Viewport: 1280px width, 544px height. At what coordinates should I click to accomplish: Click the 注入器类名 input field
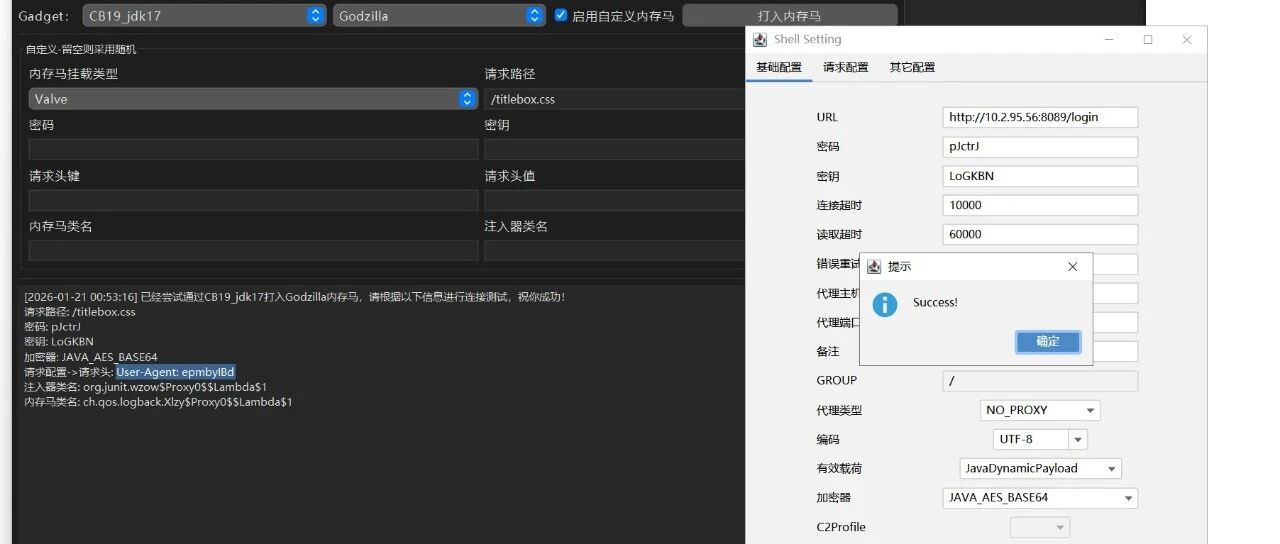[615, 250]
